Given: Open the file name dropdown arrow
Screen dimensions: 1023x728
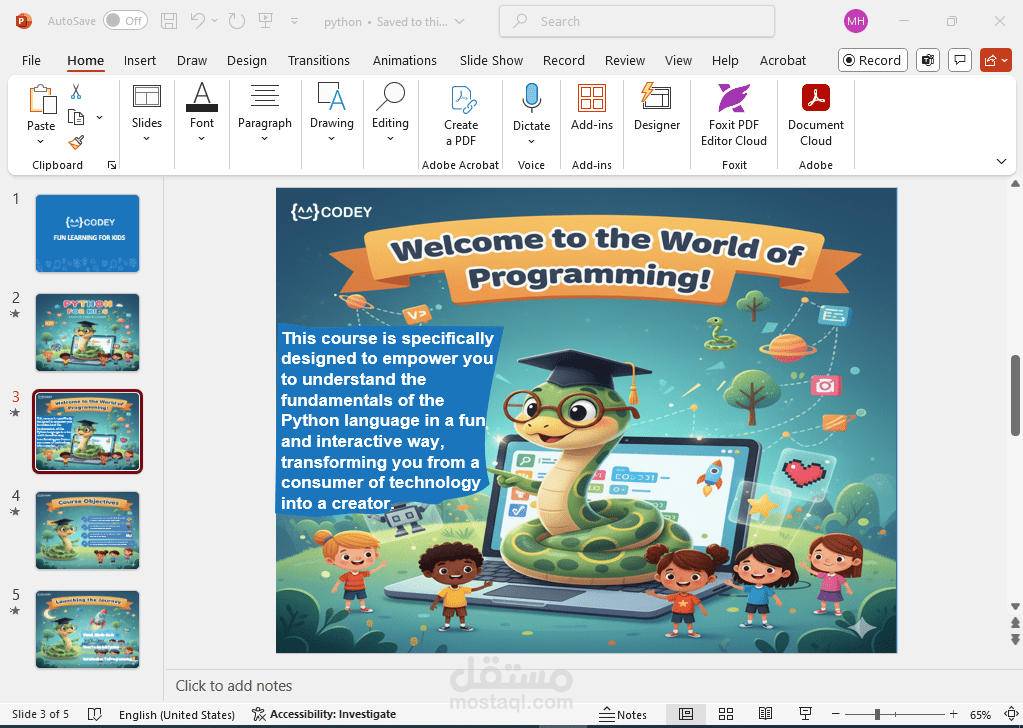Looking at the screenshot, I should tap(460, 22).
